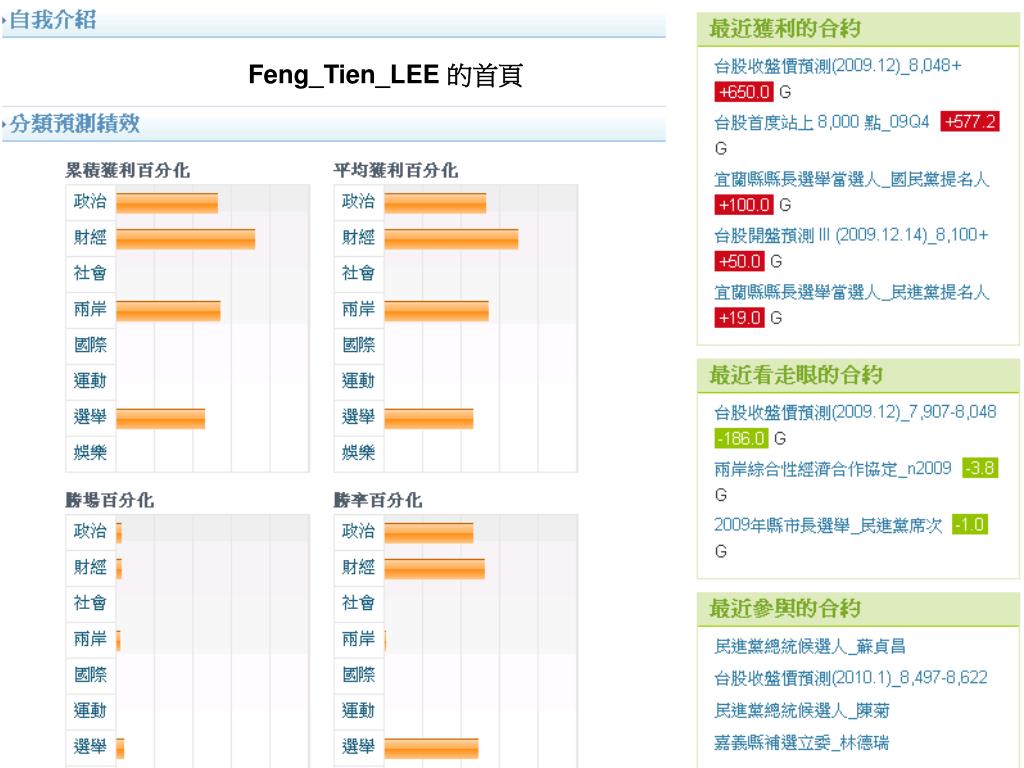This screenshot has height=768, width=1024.
Task: Click the green -3.8 loss badge
Action: point(980,468)
